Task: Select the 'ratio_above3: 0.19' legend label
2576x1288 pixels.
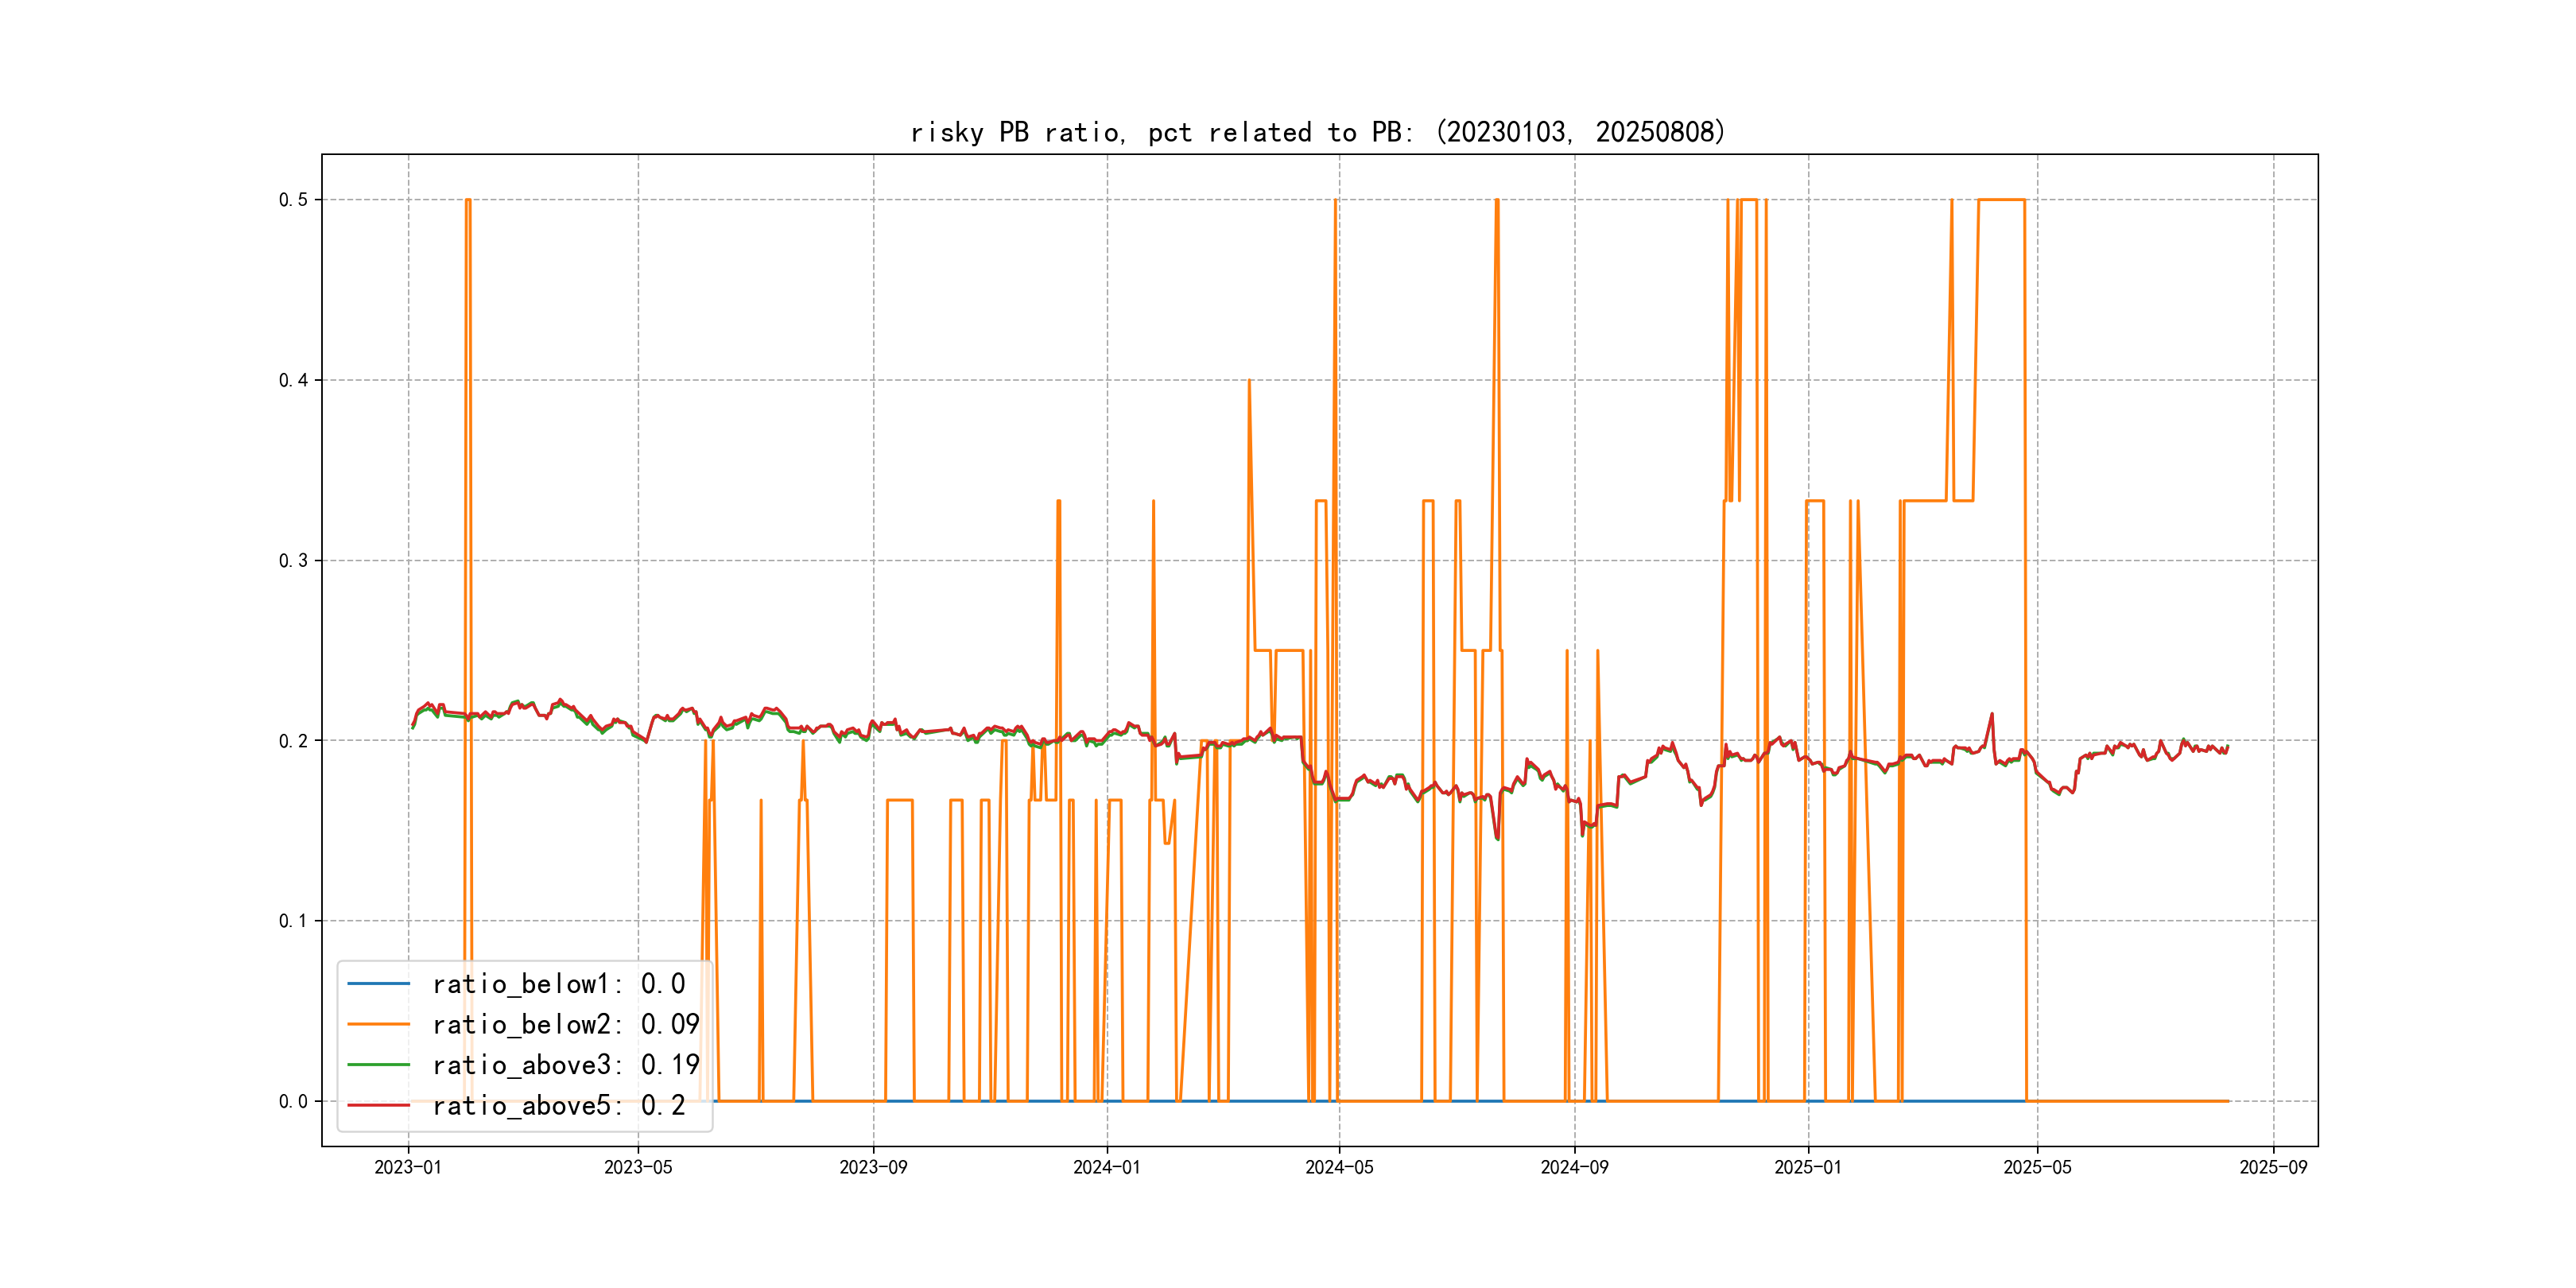Action: (565, 1065)
